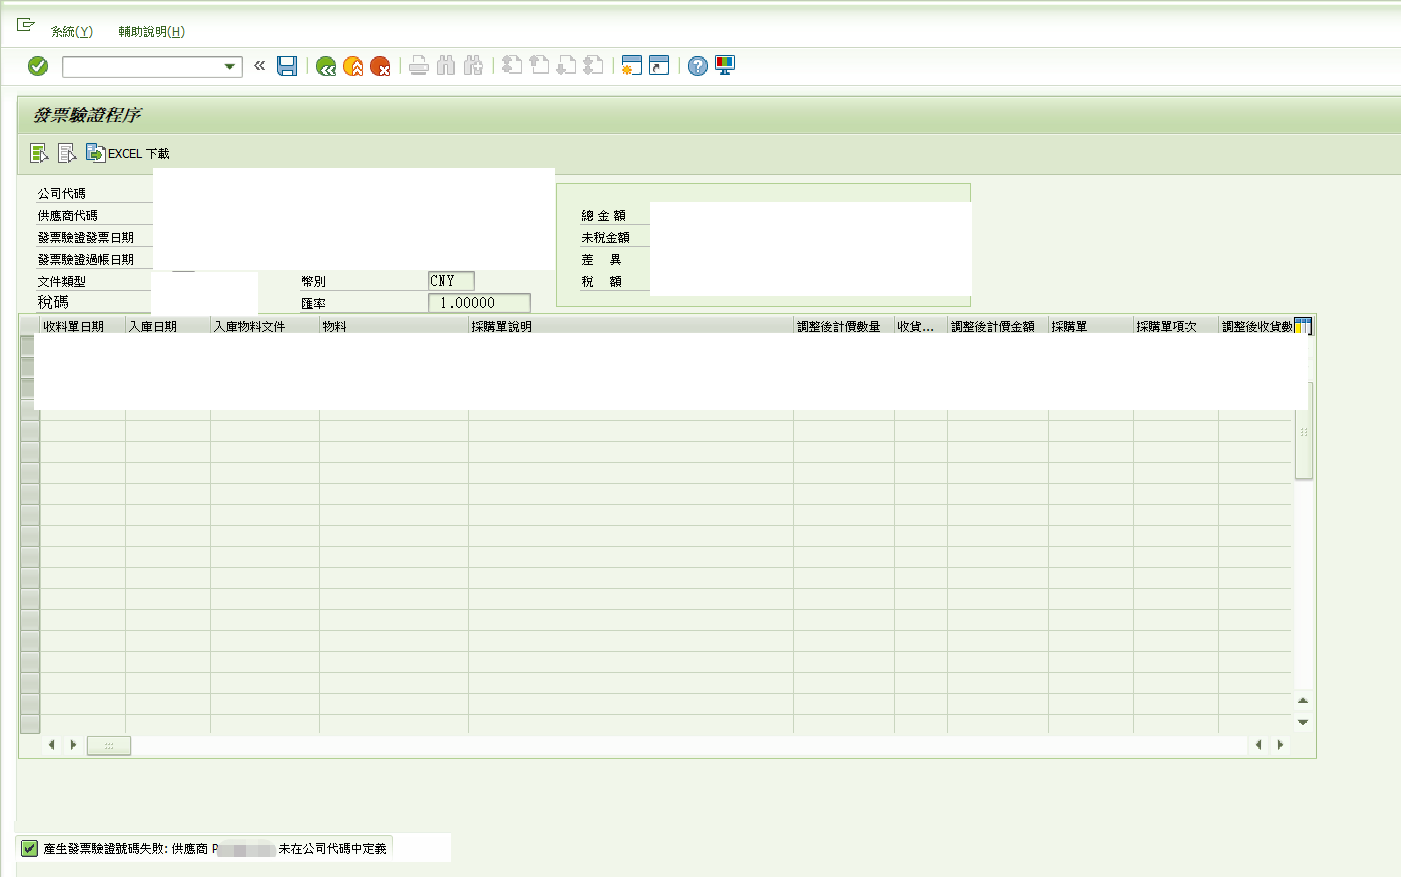Click the Find binoculars icon
The width and height of the screenshot is (1401, 877).
(446, 66)
